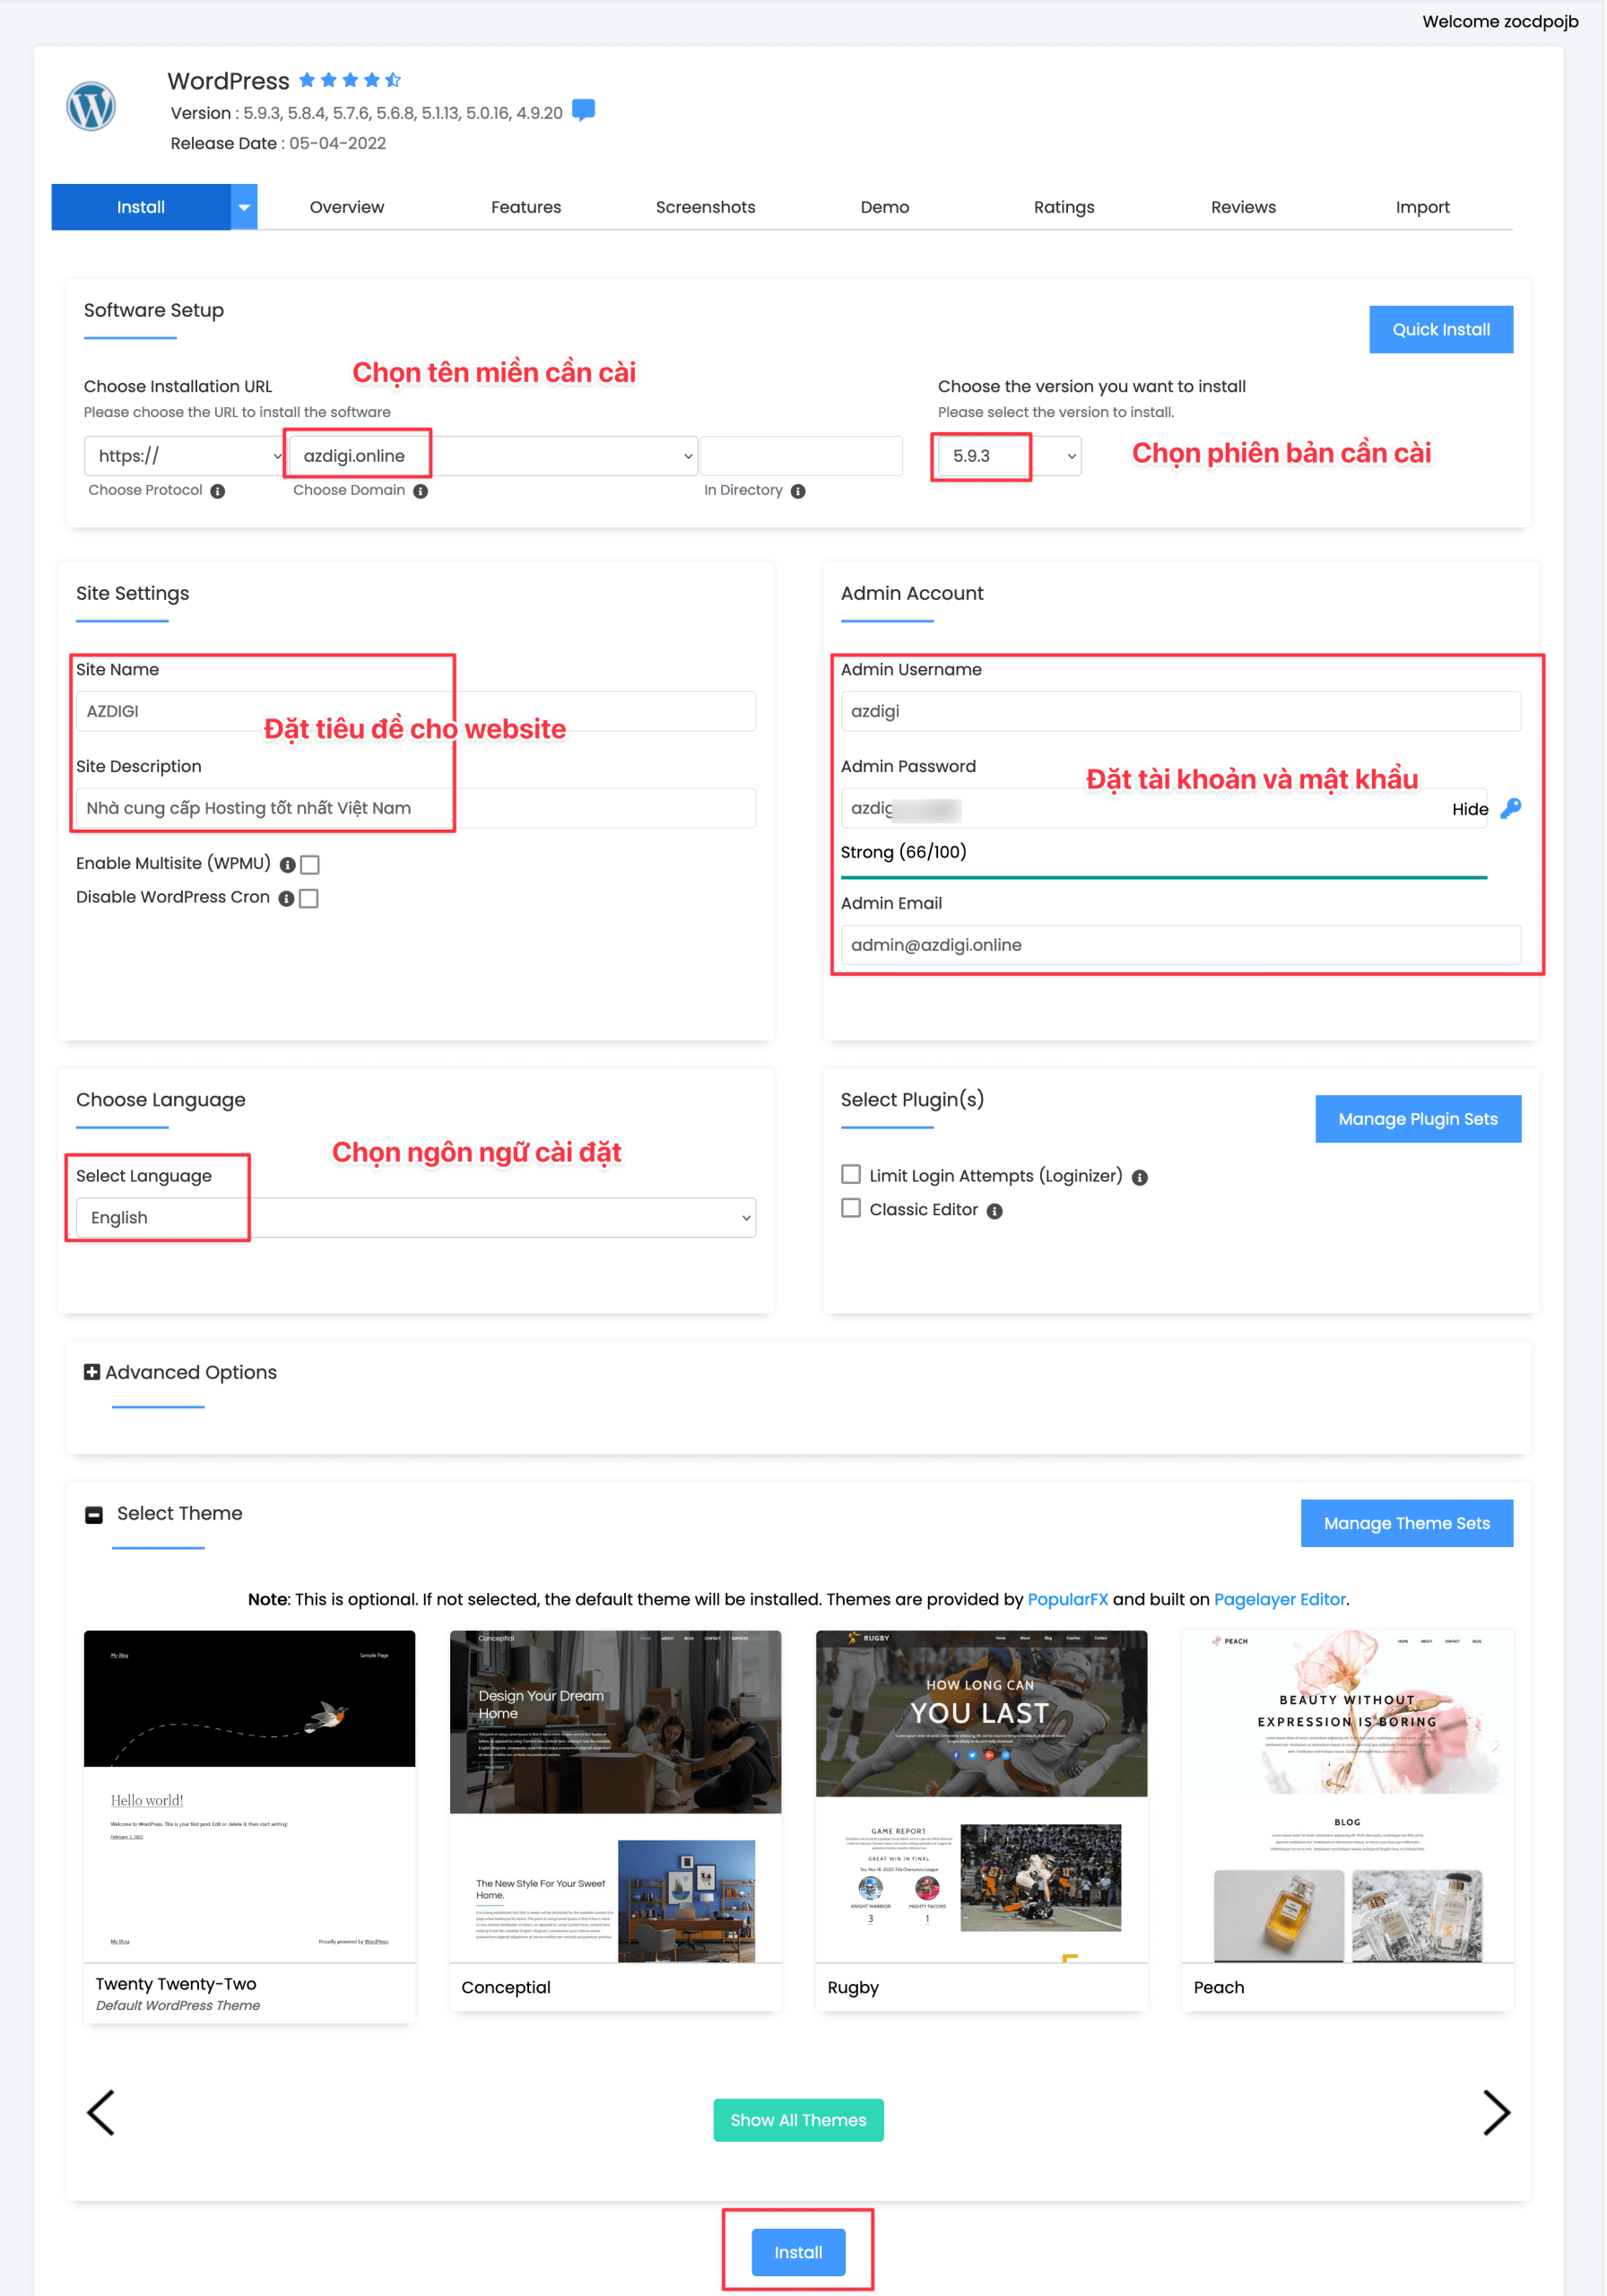Switch to the Screenshots tab
This screenshot has width=1607, height=2296.
(x=705, y=207)
